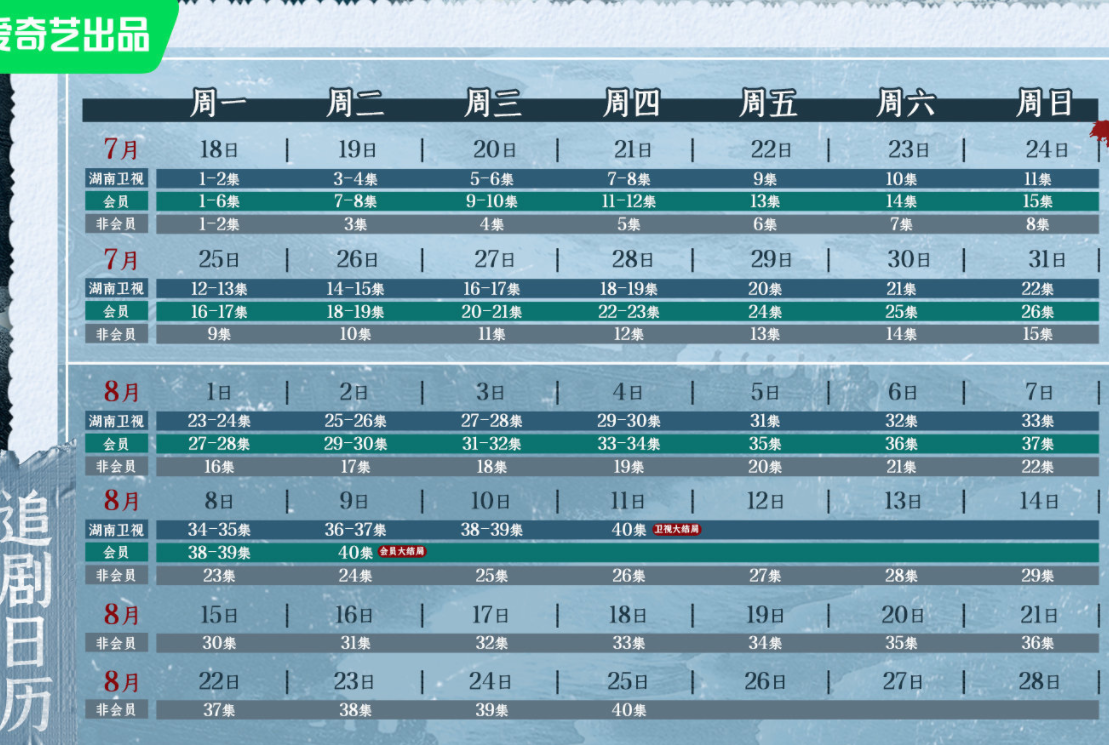The height and width of the screenshot is (745, 1109).
Task: Click the 会员大结局 red badge
Action: coord(402,551)
